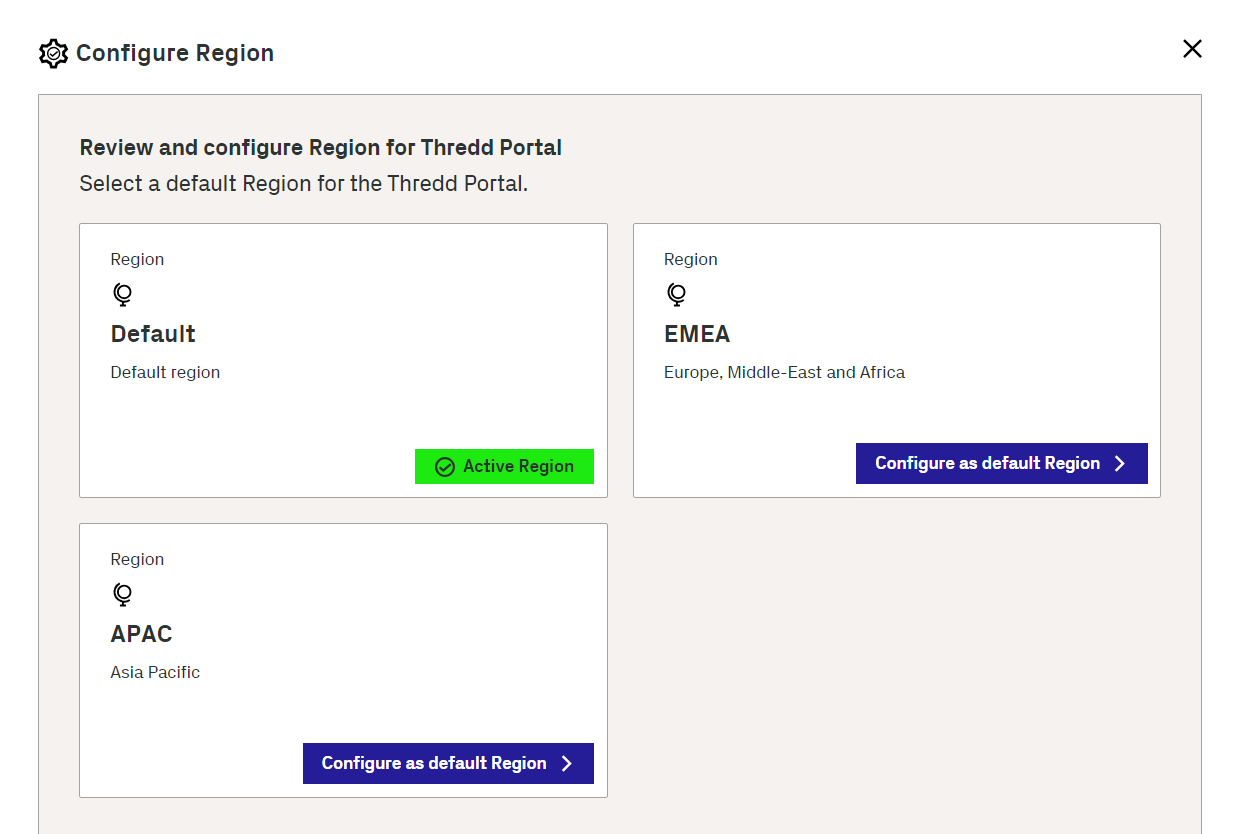Close the Configure Region dialog
This screenshot has height=834, width=1233.
[x=1192, y=49]
